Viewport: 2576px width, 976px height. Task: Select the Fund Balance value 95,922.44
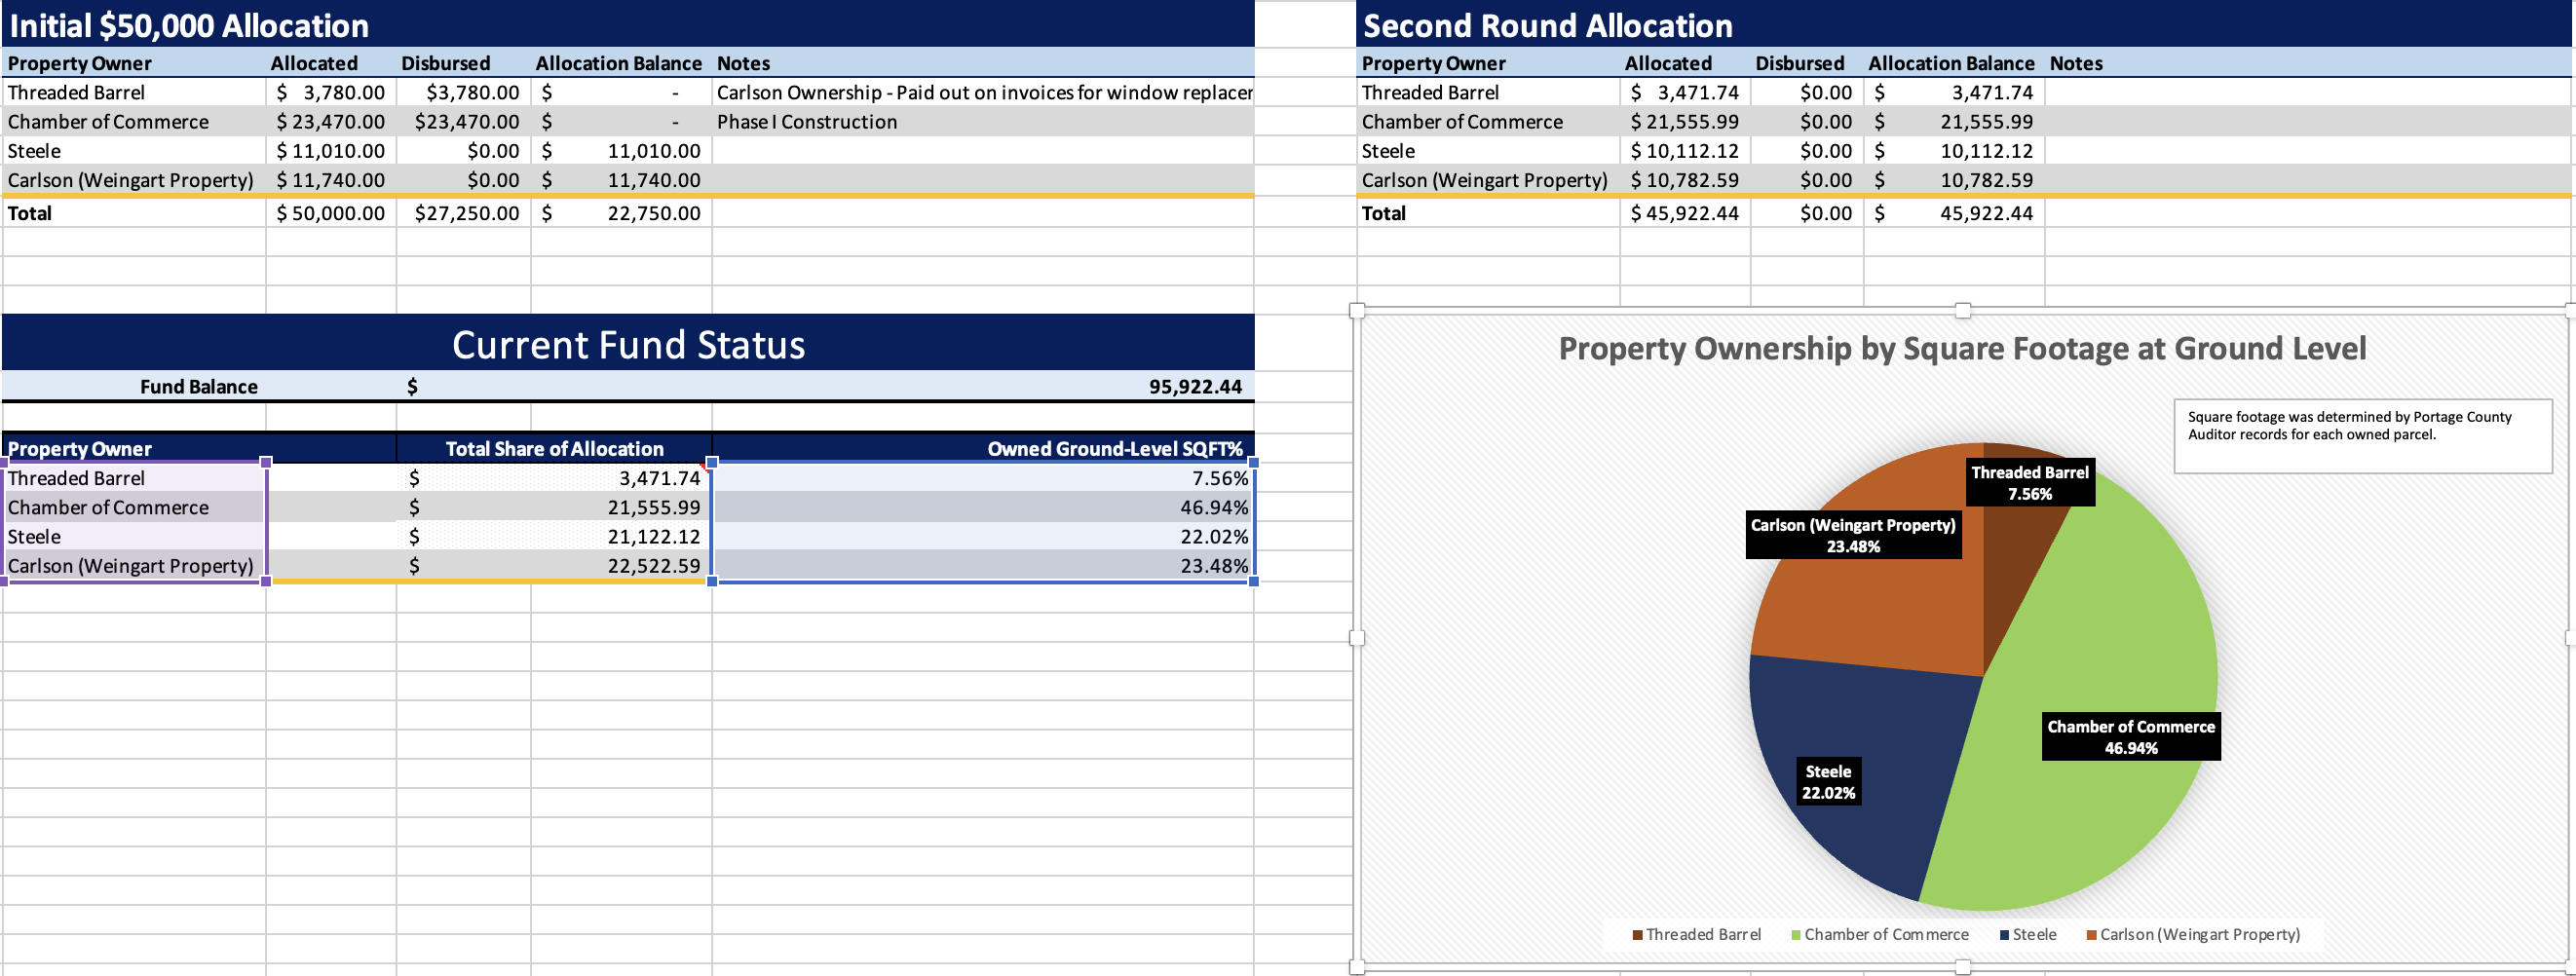(x=1194, y=387)
